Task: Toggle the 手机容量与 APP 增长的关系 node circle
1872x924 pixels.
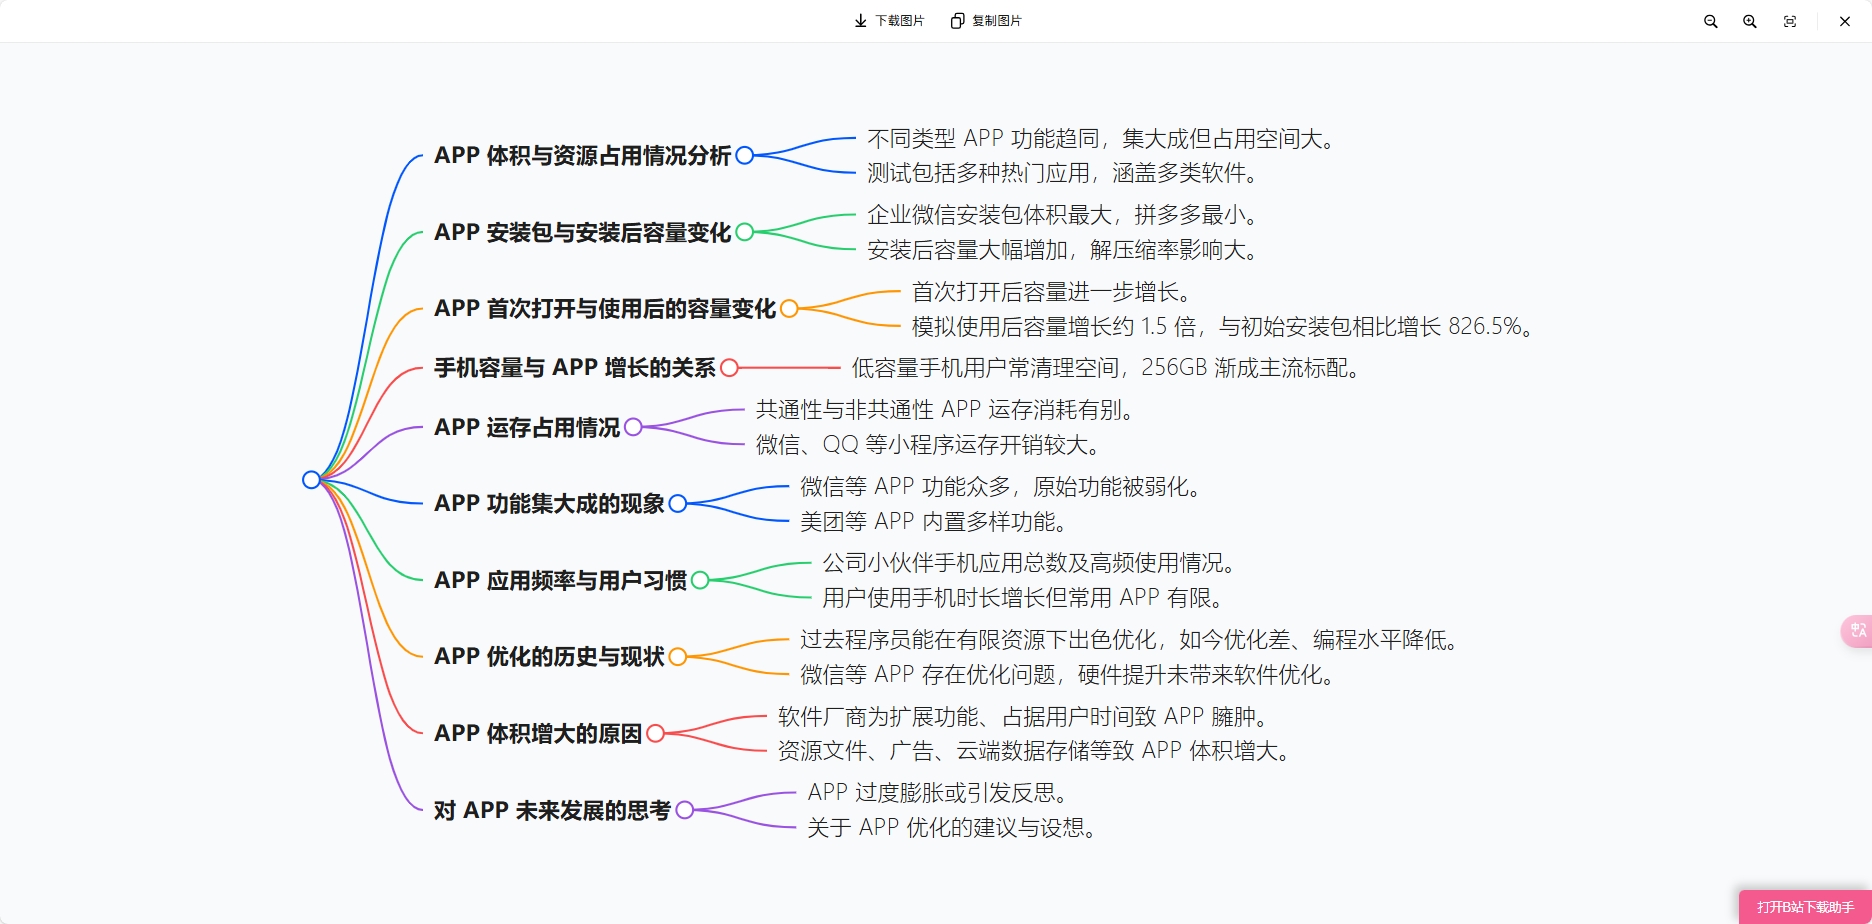Action: 729,368
